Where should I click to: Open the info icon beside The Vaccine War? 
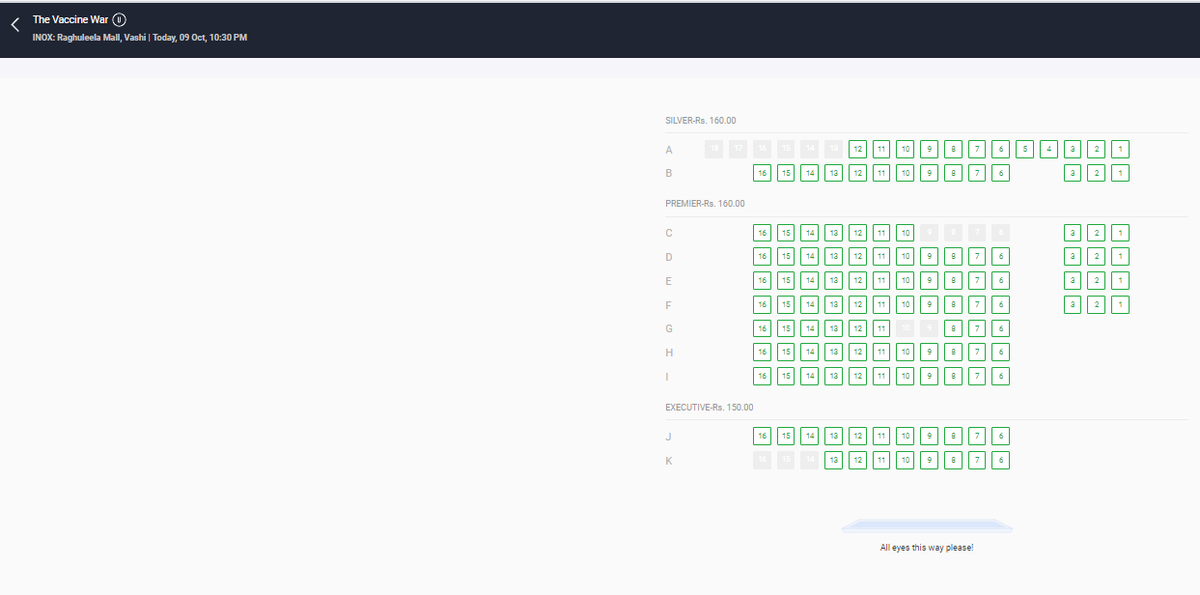coord(119,19)
